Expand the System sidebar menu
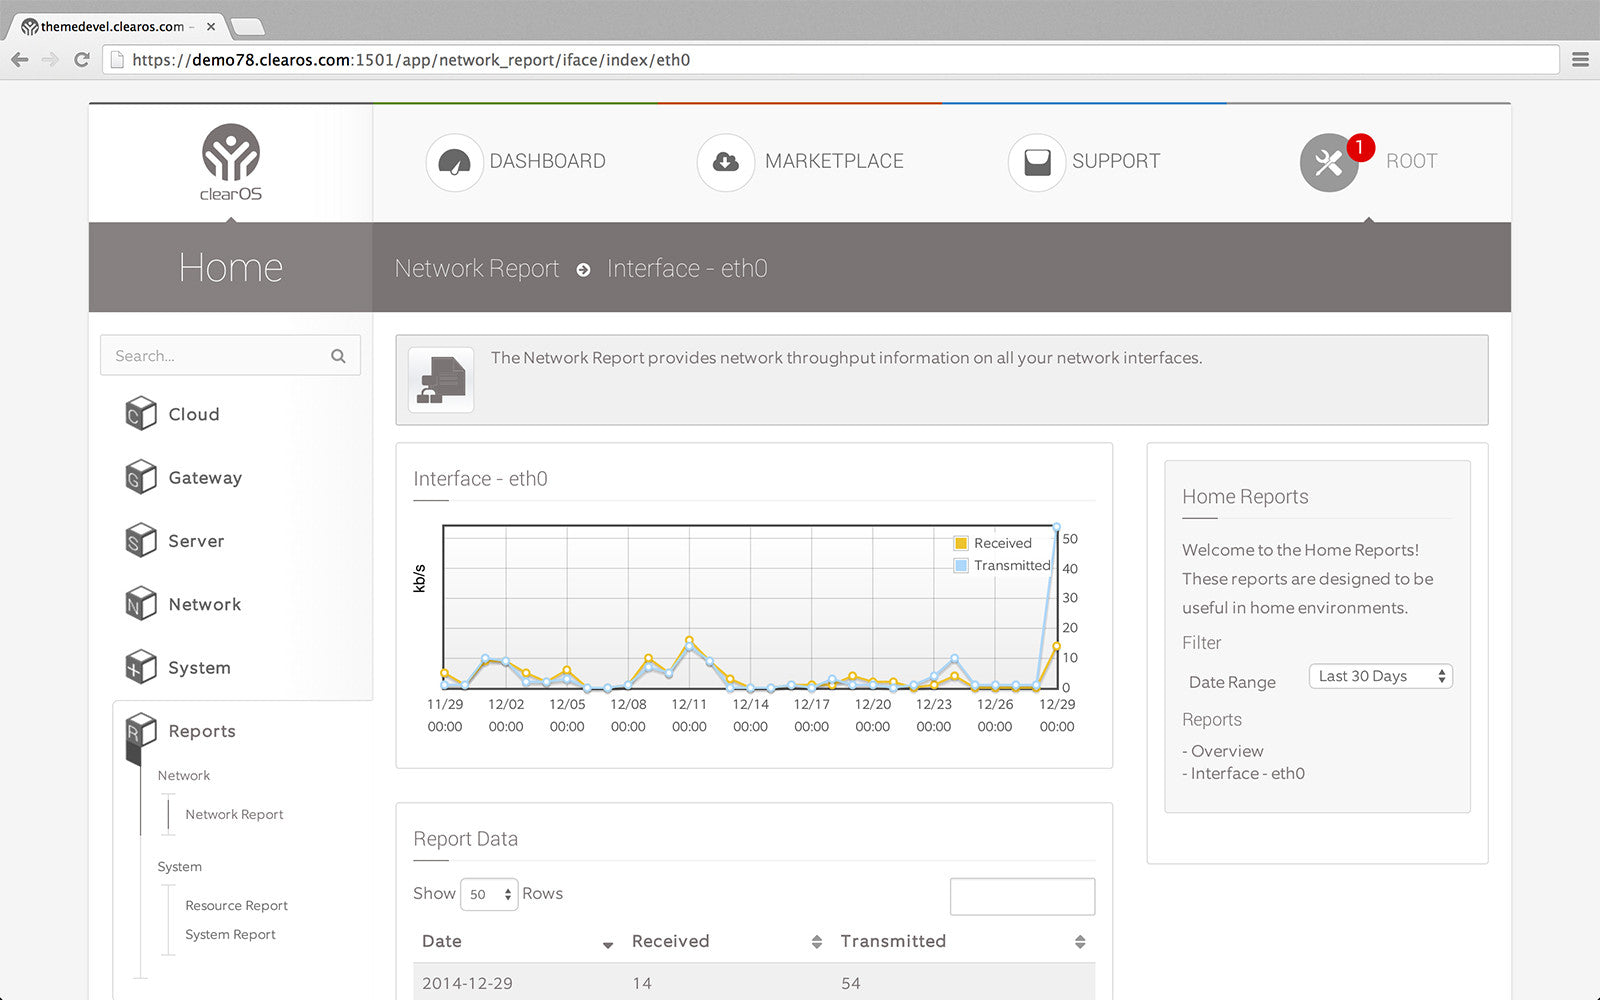 (x=199, y=668)
